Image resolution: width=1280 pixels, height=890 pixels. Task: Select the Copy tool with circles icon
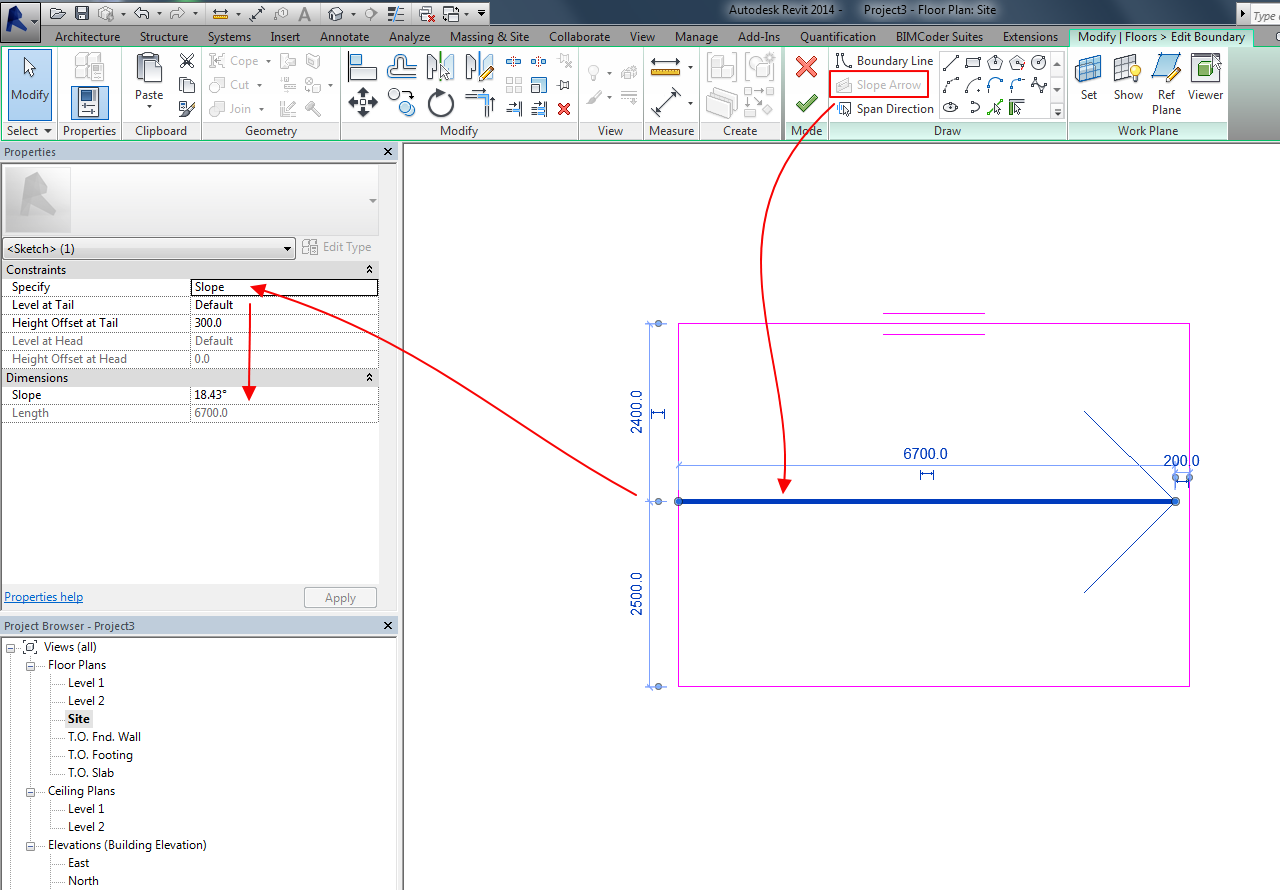pos(402,102)
